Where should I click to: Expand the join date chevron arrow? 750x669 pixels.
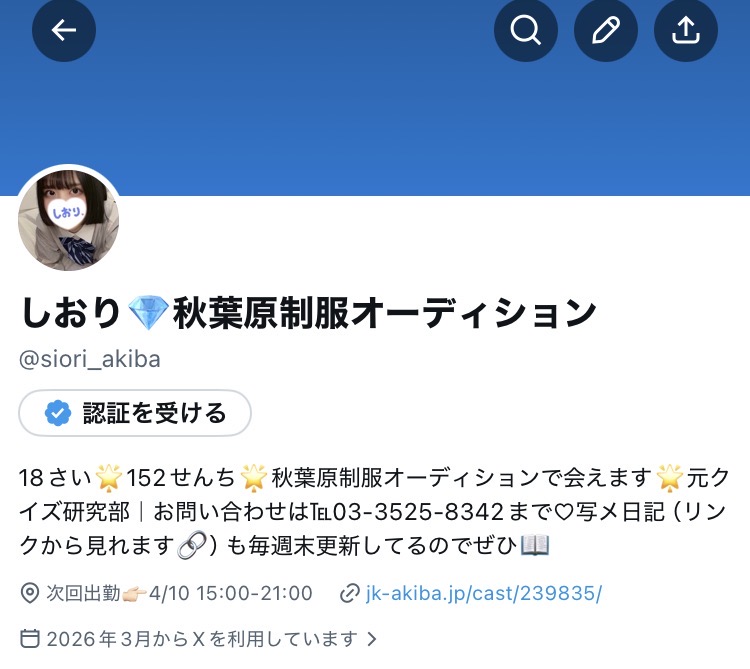pos(372,638)
